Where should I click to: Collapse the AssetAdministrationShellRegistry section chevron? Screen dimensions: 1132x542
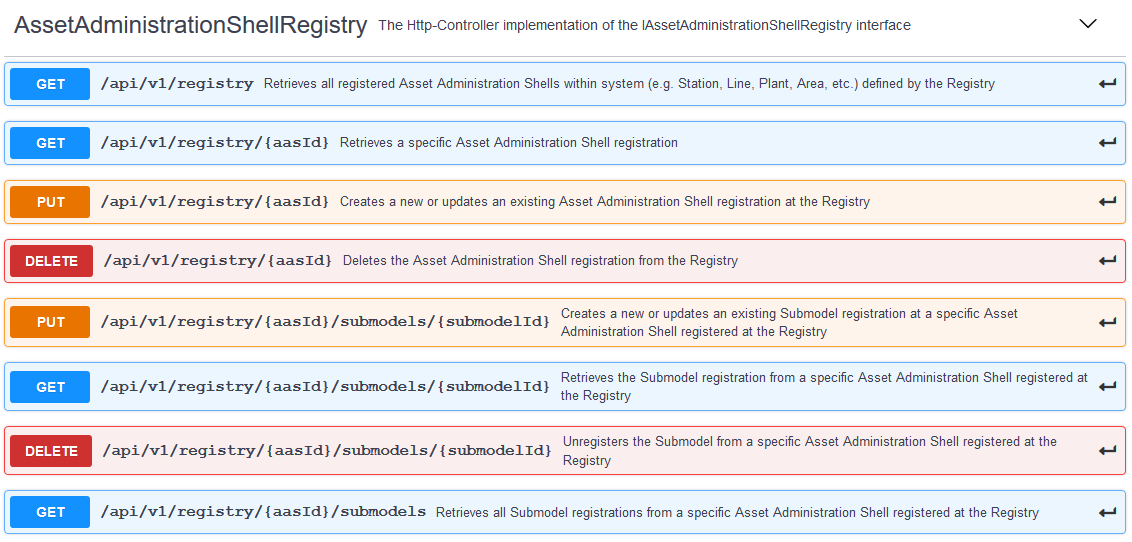(x=1088, y=24)
